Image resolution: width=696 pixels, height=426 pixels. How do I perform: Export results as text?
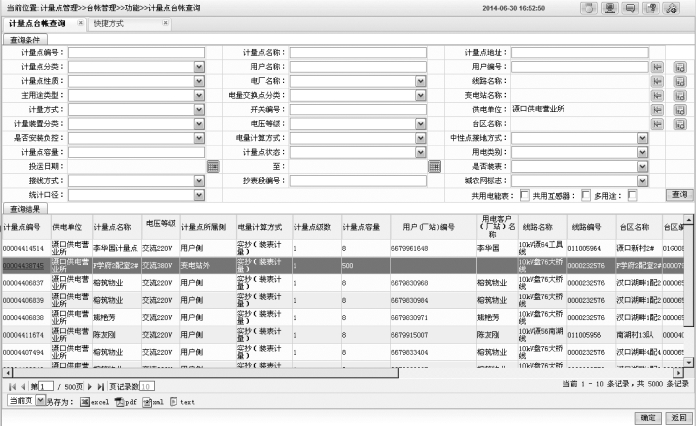pos(182,402)
